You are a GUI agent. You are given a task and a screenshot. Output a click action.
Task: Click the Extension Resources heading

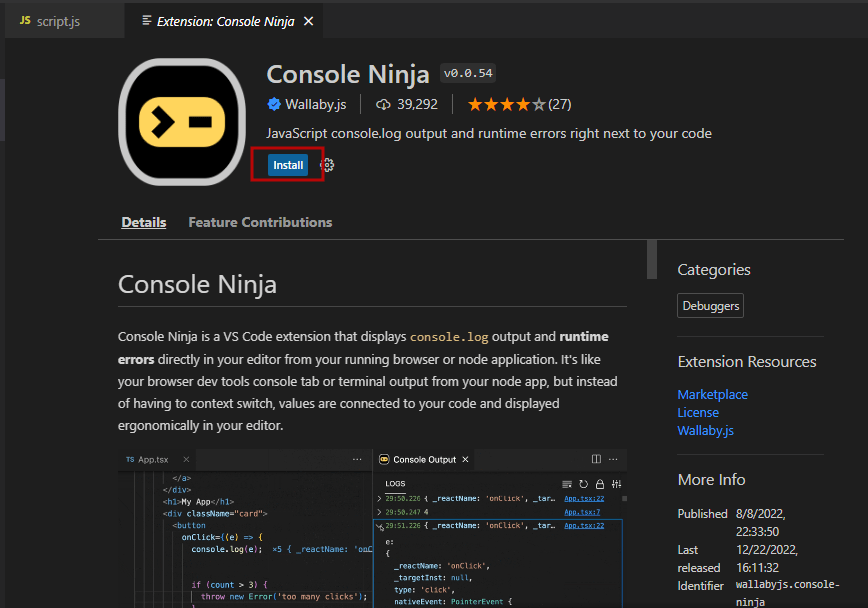point(747,362)
